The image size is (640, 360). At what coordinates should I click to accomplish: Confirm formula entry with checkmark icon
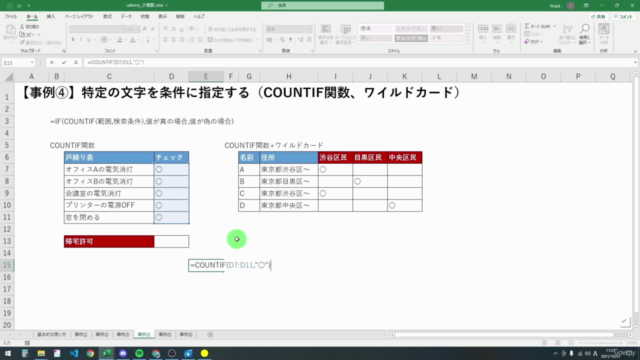coord(64,62)
